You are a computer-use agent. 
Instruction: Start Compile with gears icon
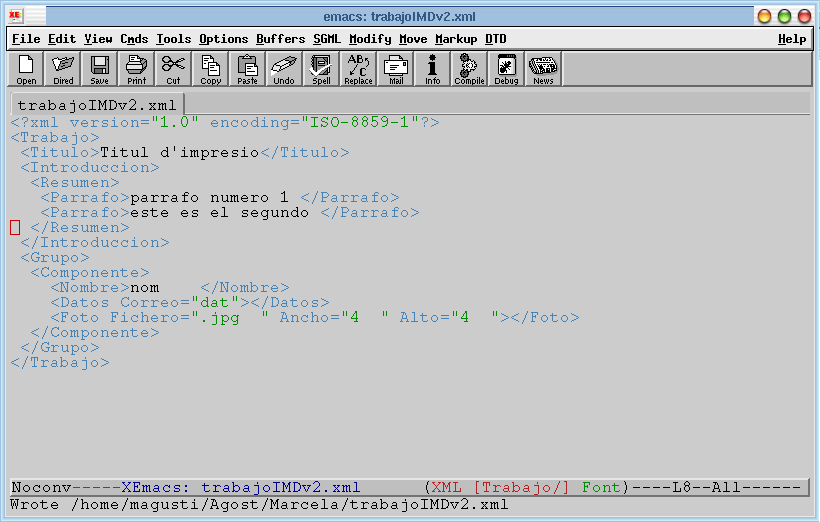point(469,69)
